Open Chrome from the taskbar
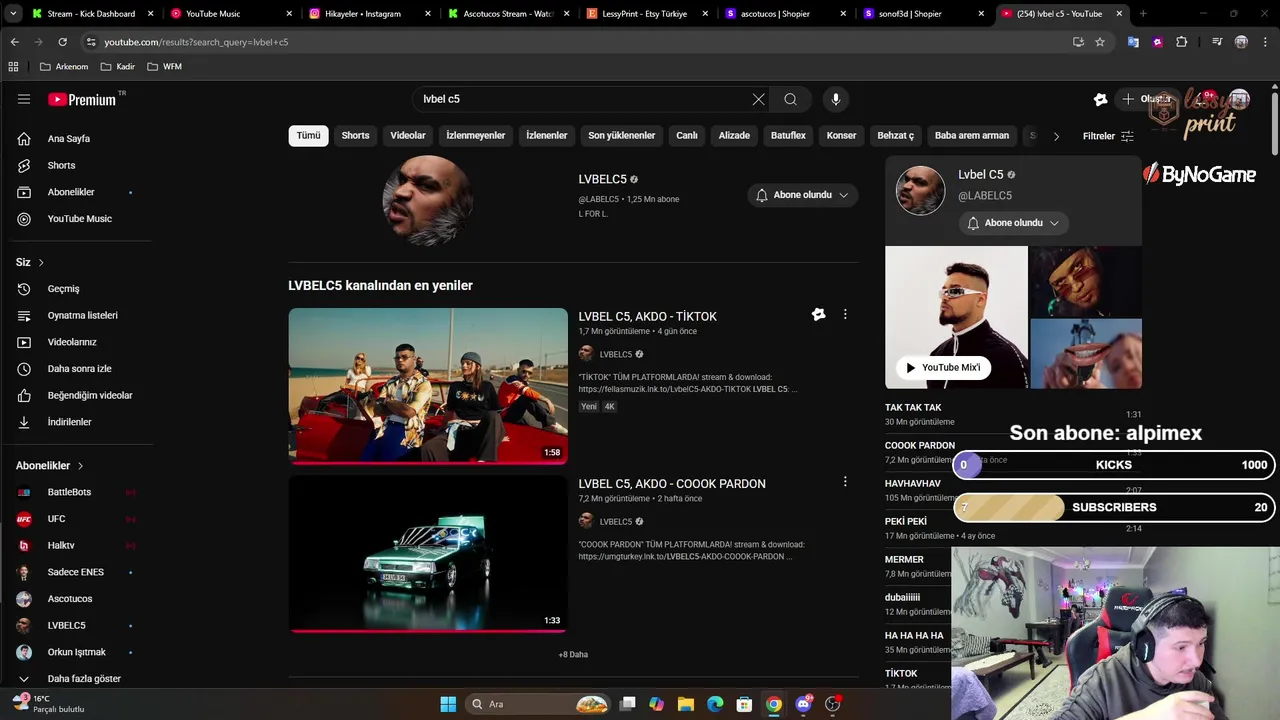This screenshot has height=720, width=1280. [x=773, y=704]
